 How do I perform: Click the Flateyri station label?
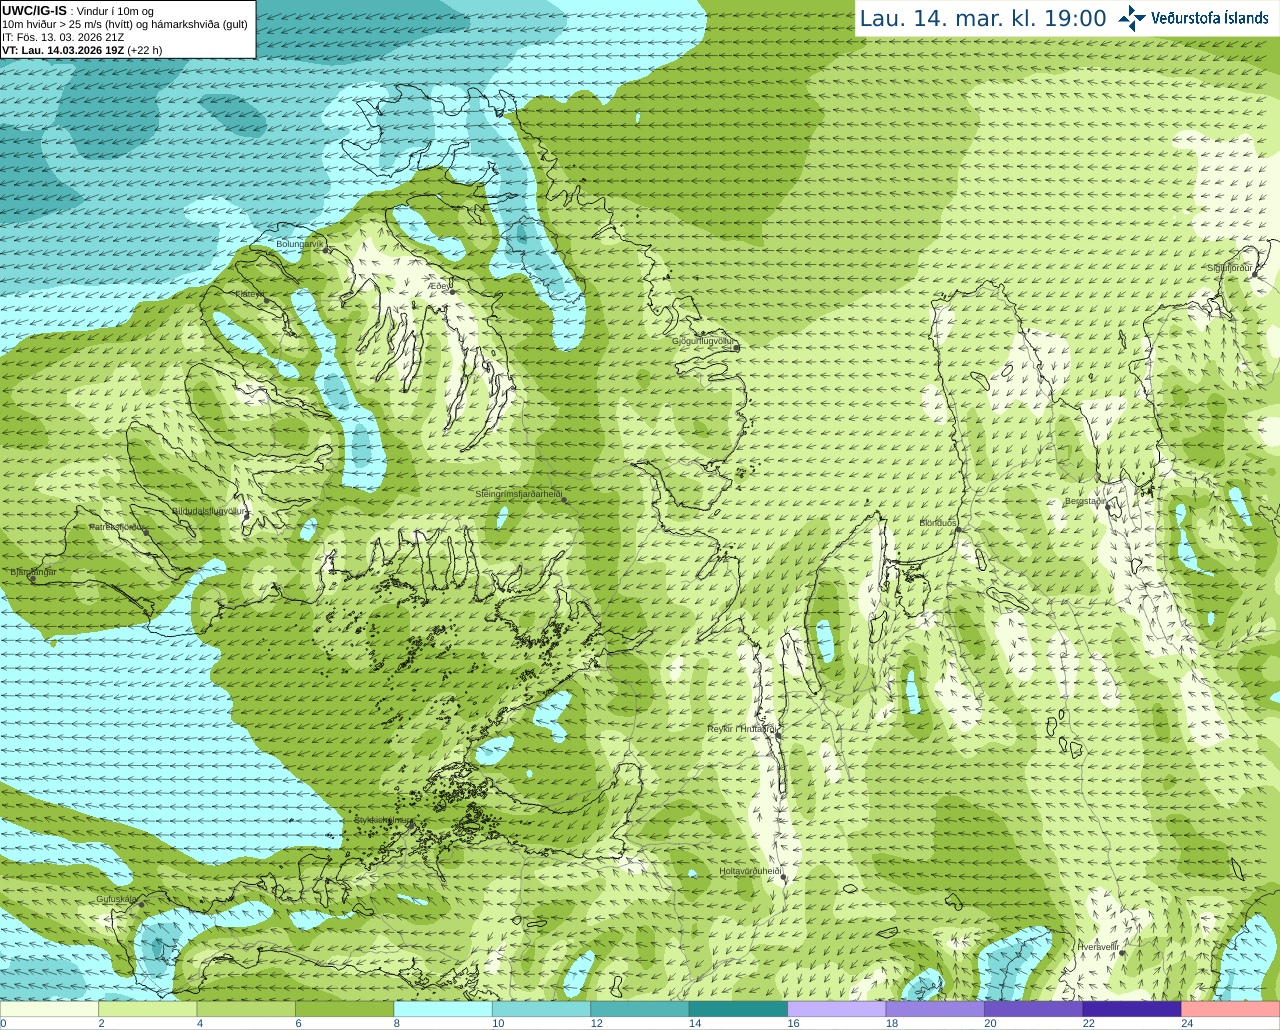[x=250, y=294]
